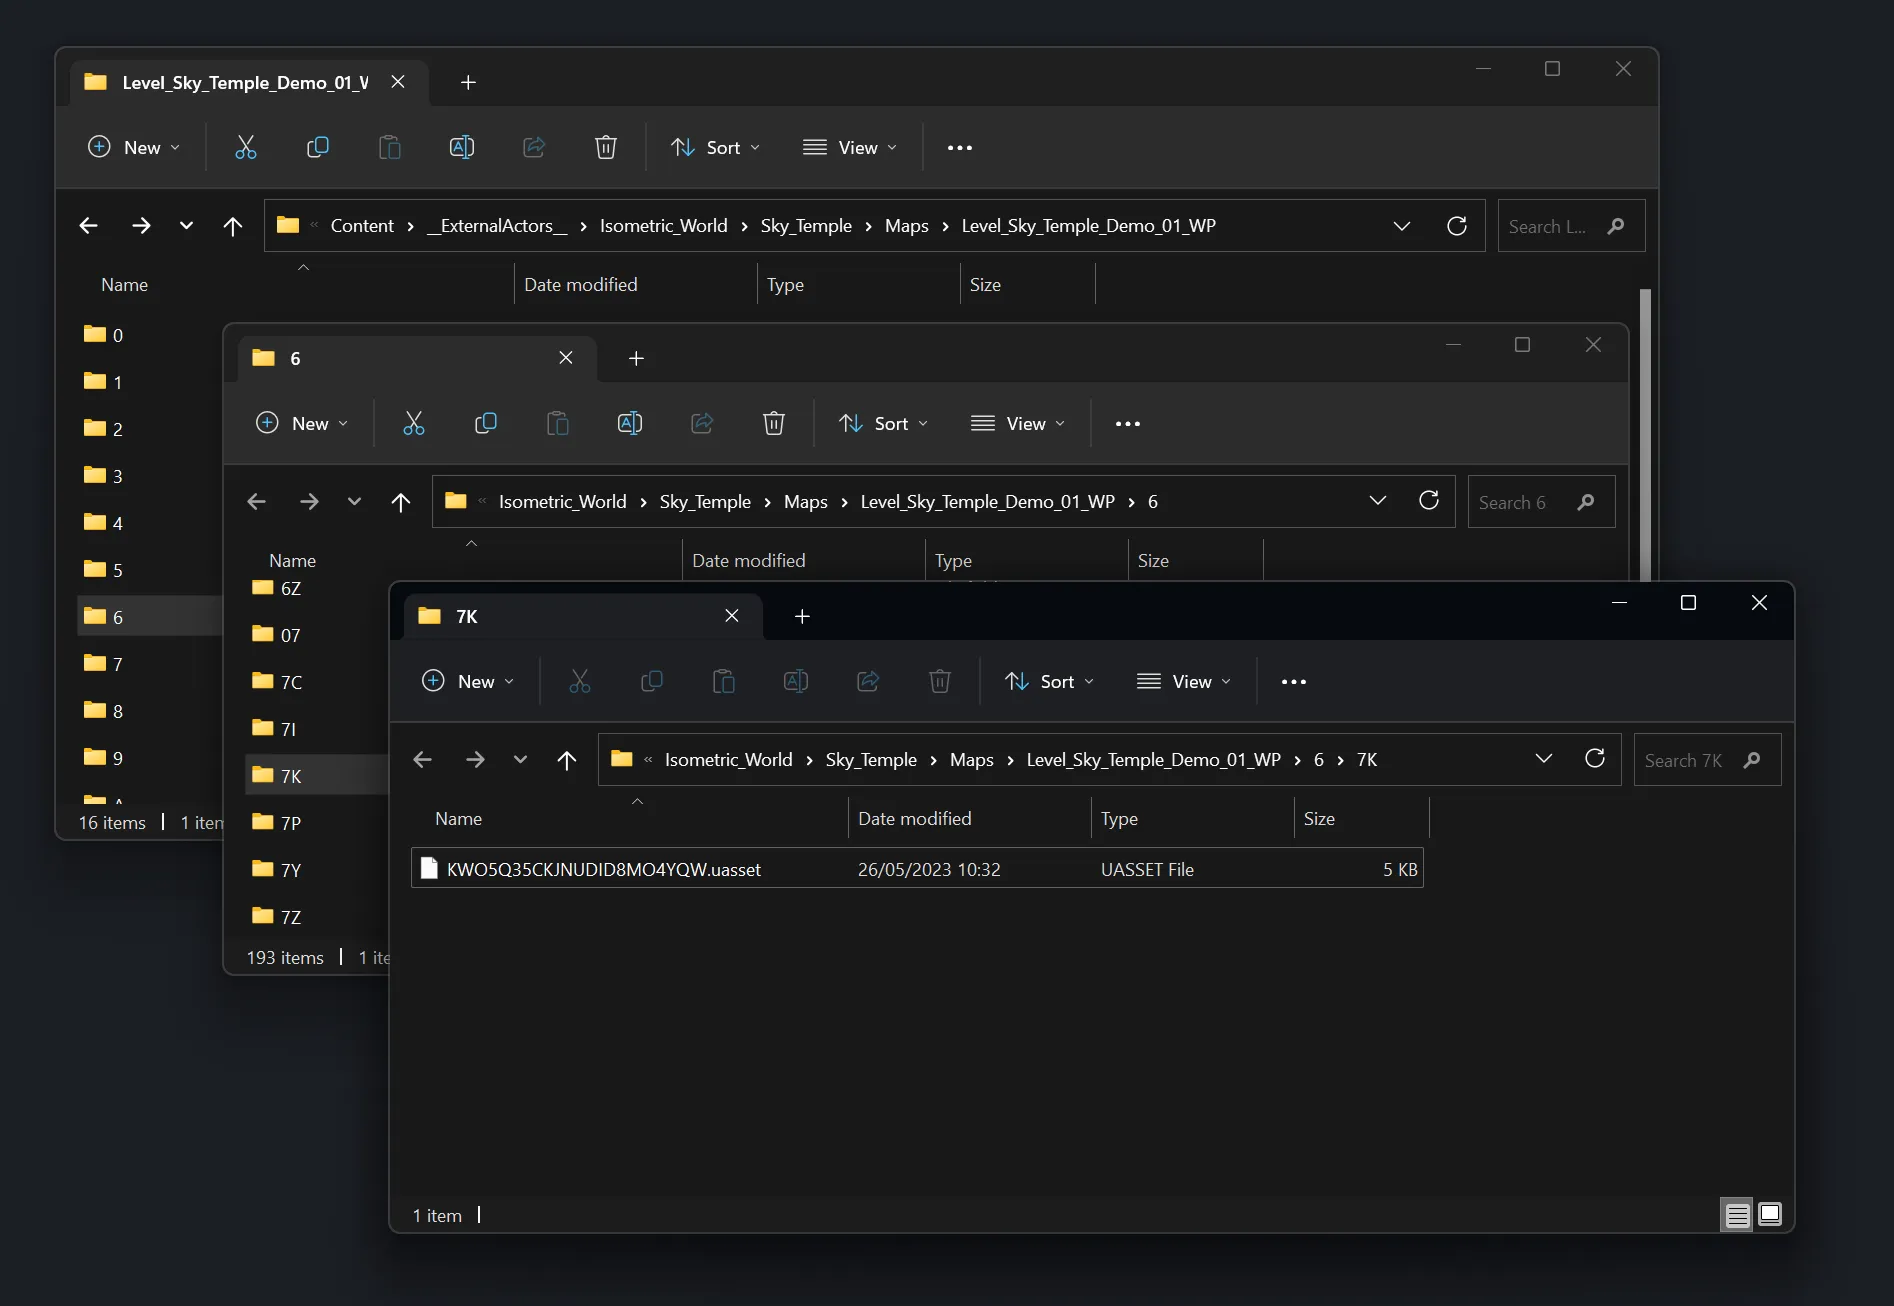The width and height of the screenshot is (1894, 1306).
Task: Cut selection using the scissors icon in 7K window
Action: pos(580,681)
